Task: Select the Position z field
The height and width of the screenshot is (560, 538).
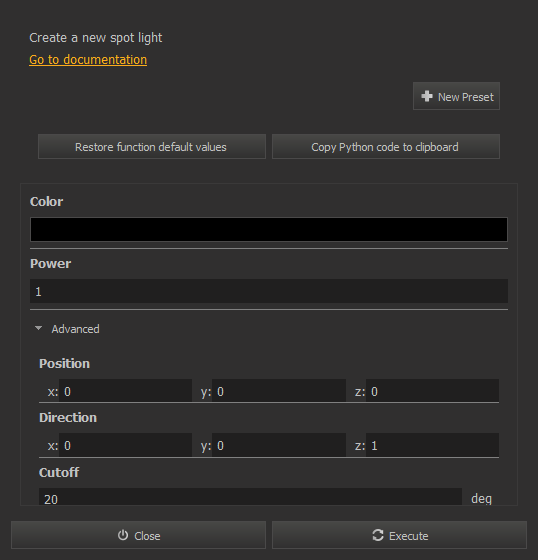Action: (432, 391)
